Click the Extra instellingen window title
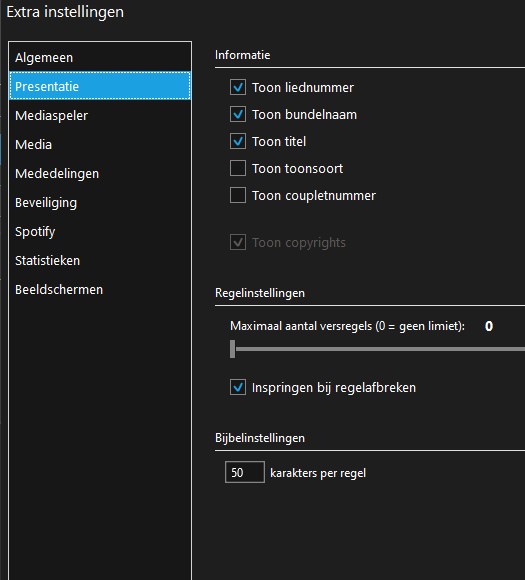525x580 pixels. pos(65,12)
